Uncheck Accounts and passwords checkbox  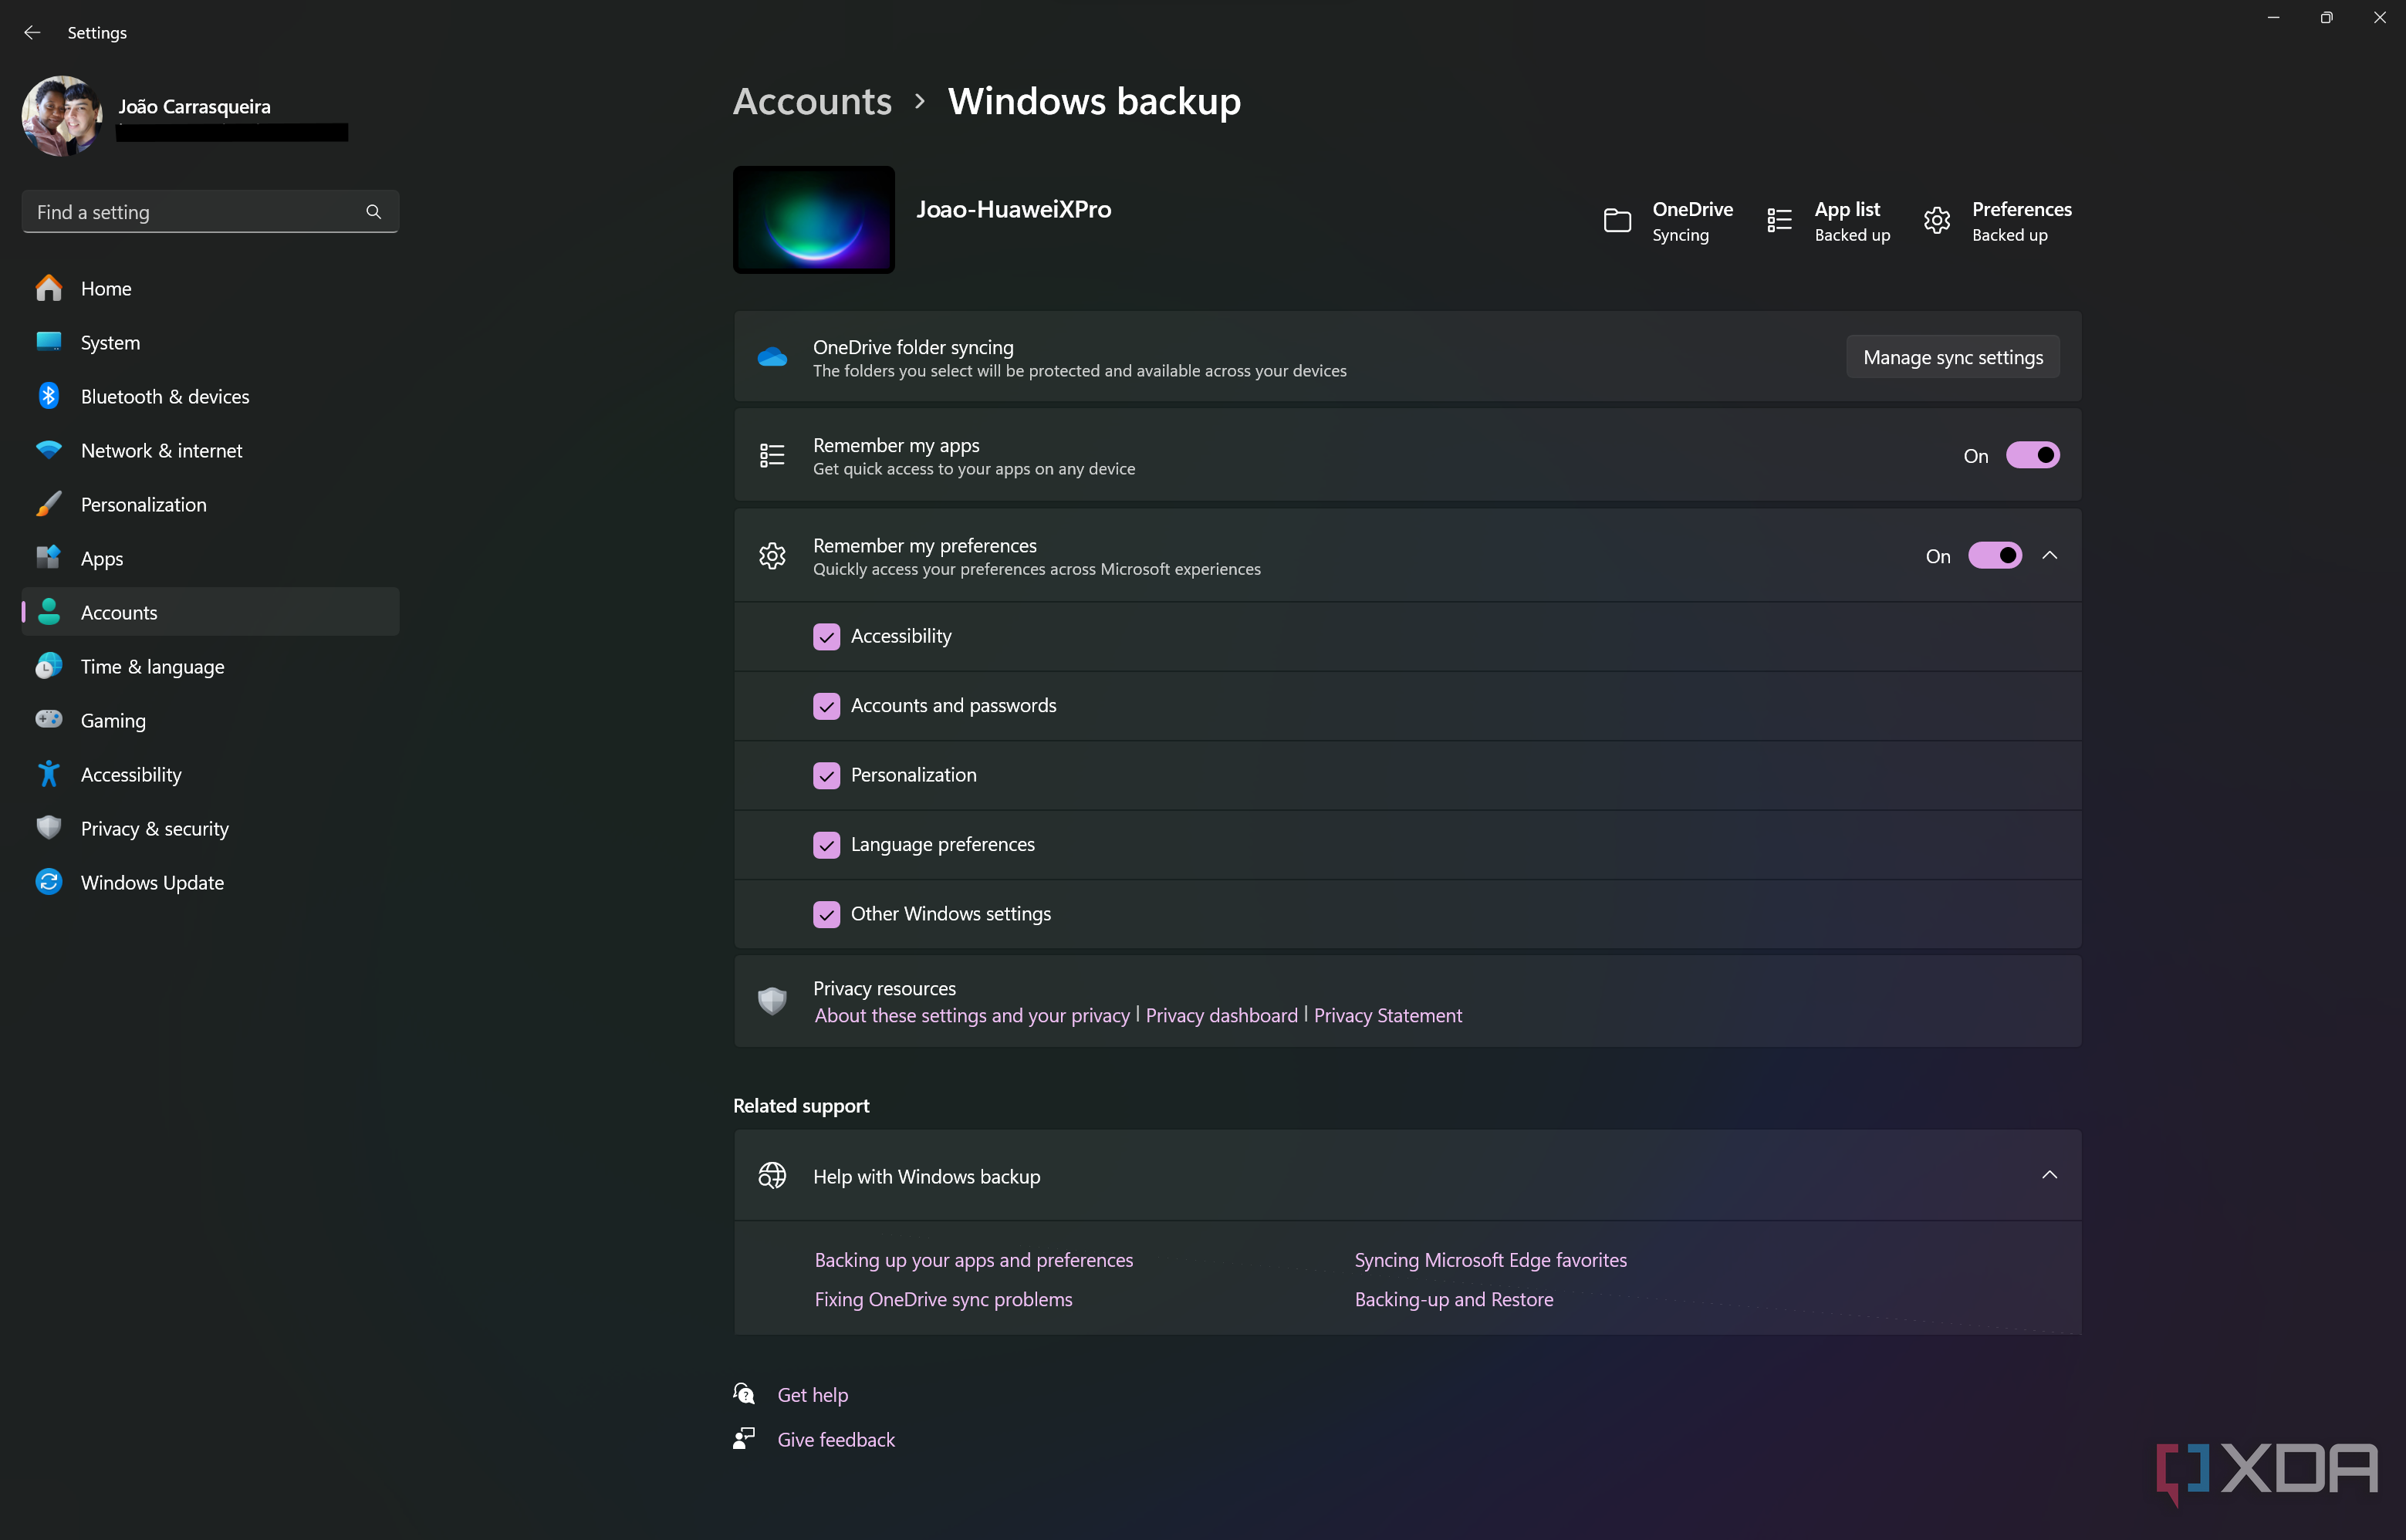coord(826,706)
